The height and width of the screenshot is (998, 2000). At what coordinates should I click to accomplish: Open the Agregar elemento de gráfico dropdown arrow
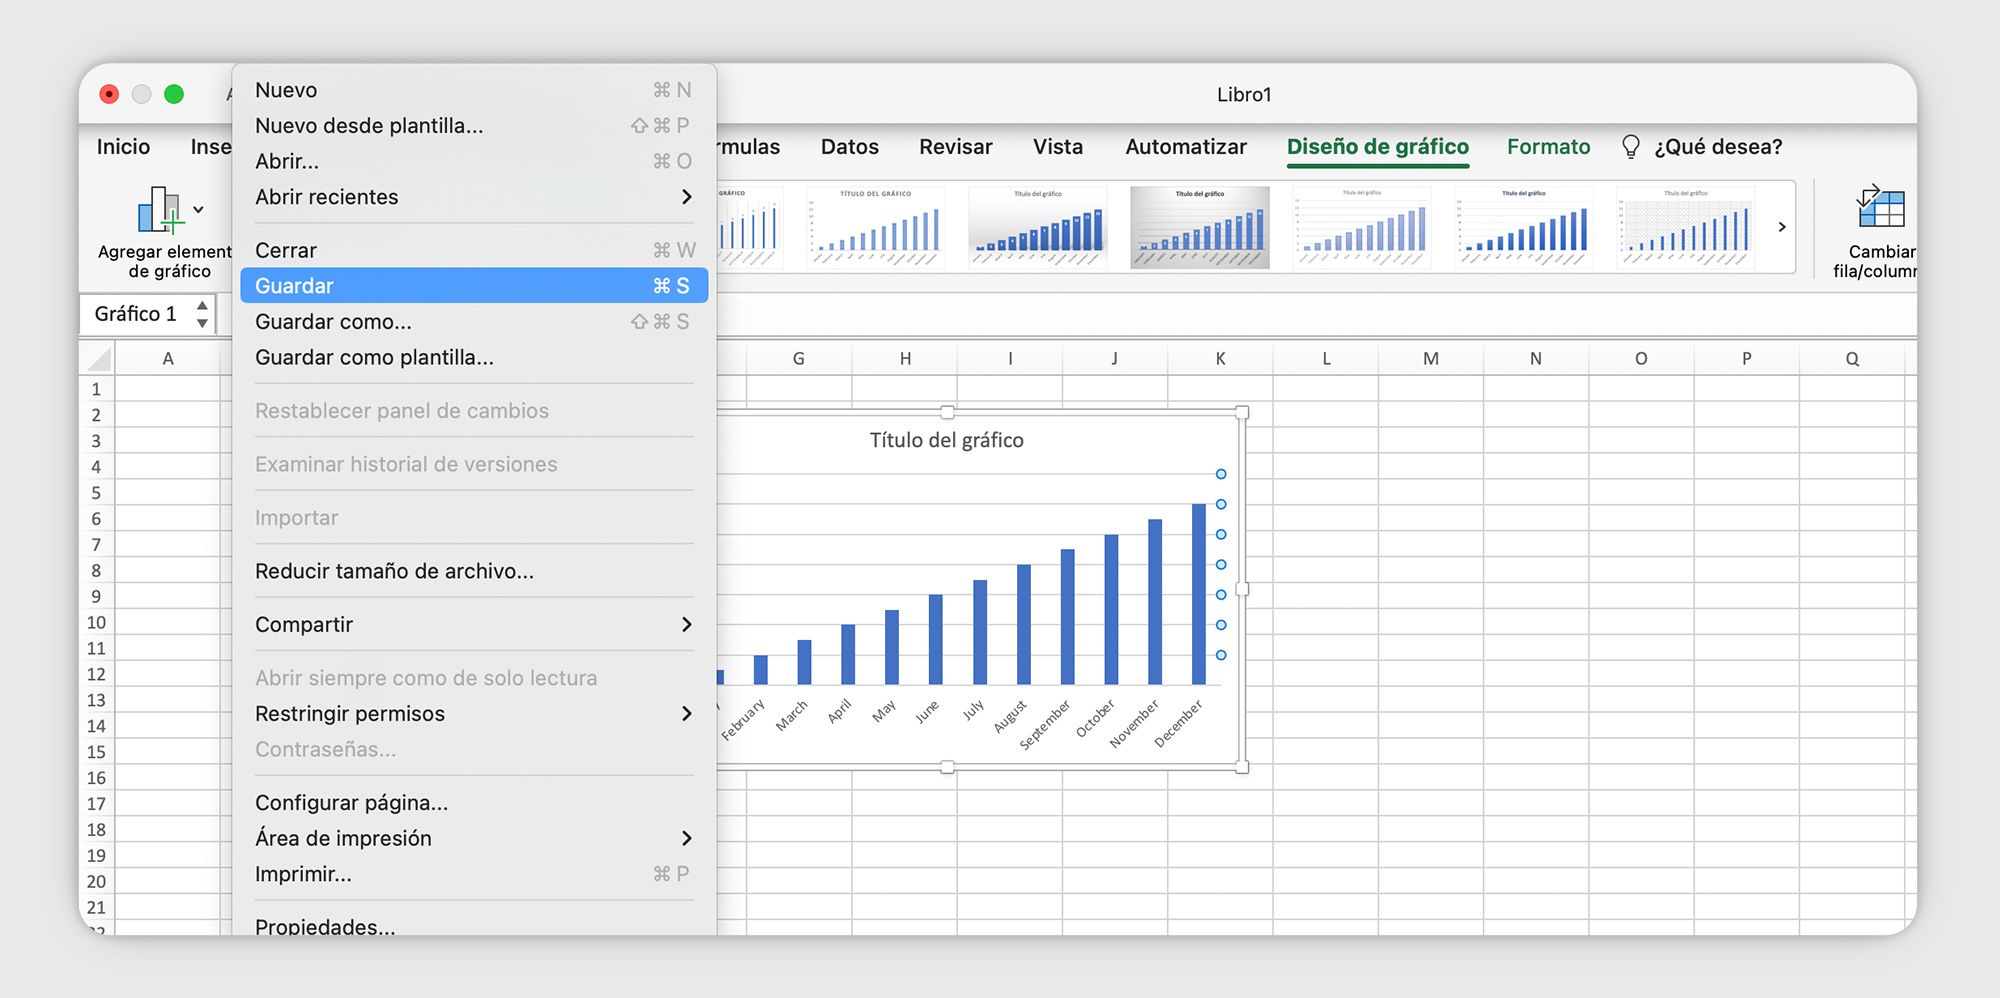pyautogui.click(x=198, y=210)
